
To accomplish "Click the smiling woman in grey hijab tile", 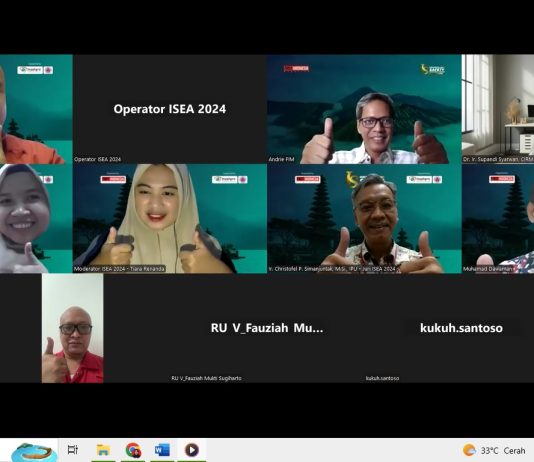I will pyautogui.click(x=36, y=219).
